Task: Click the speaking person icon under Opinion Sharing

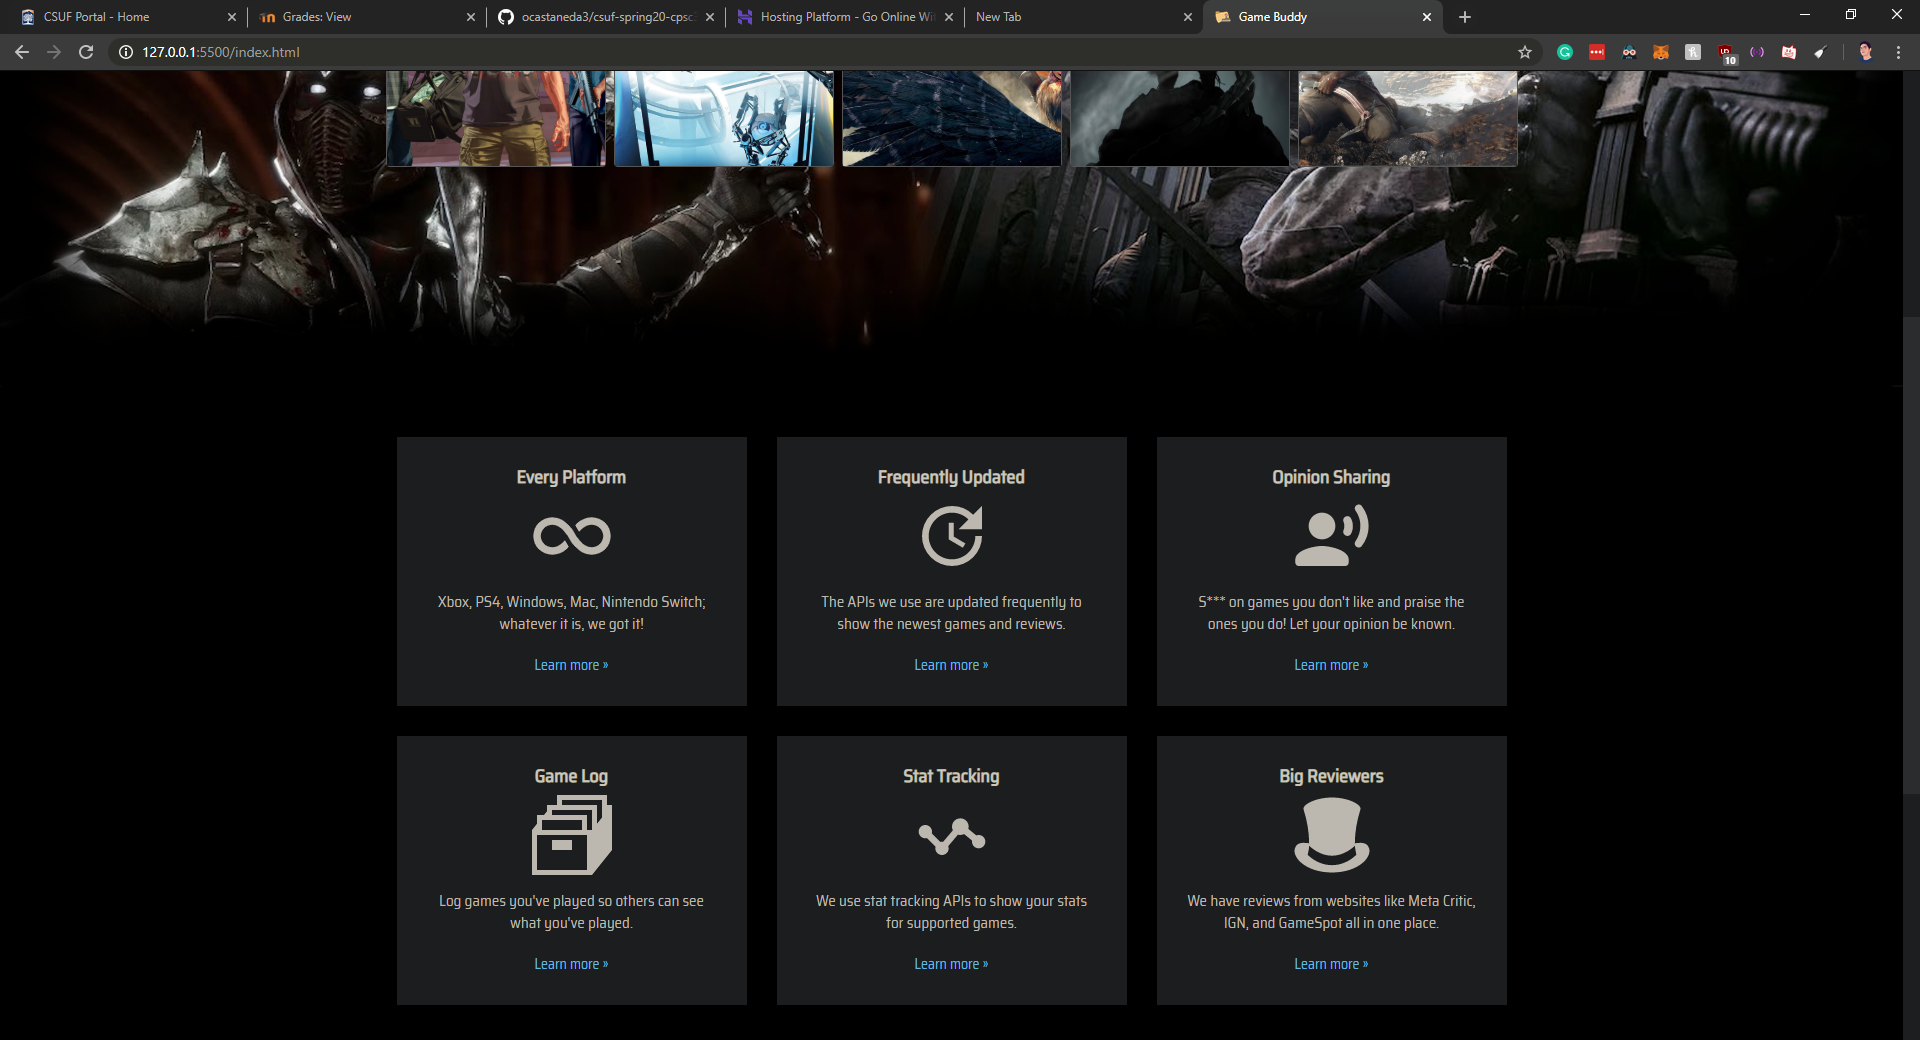Action: (1331, 536)
